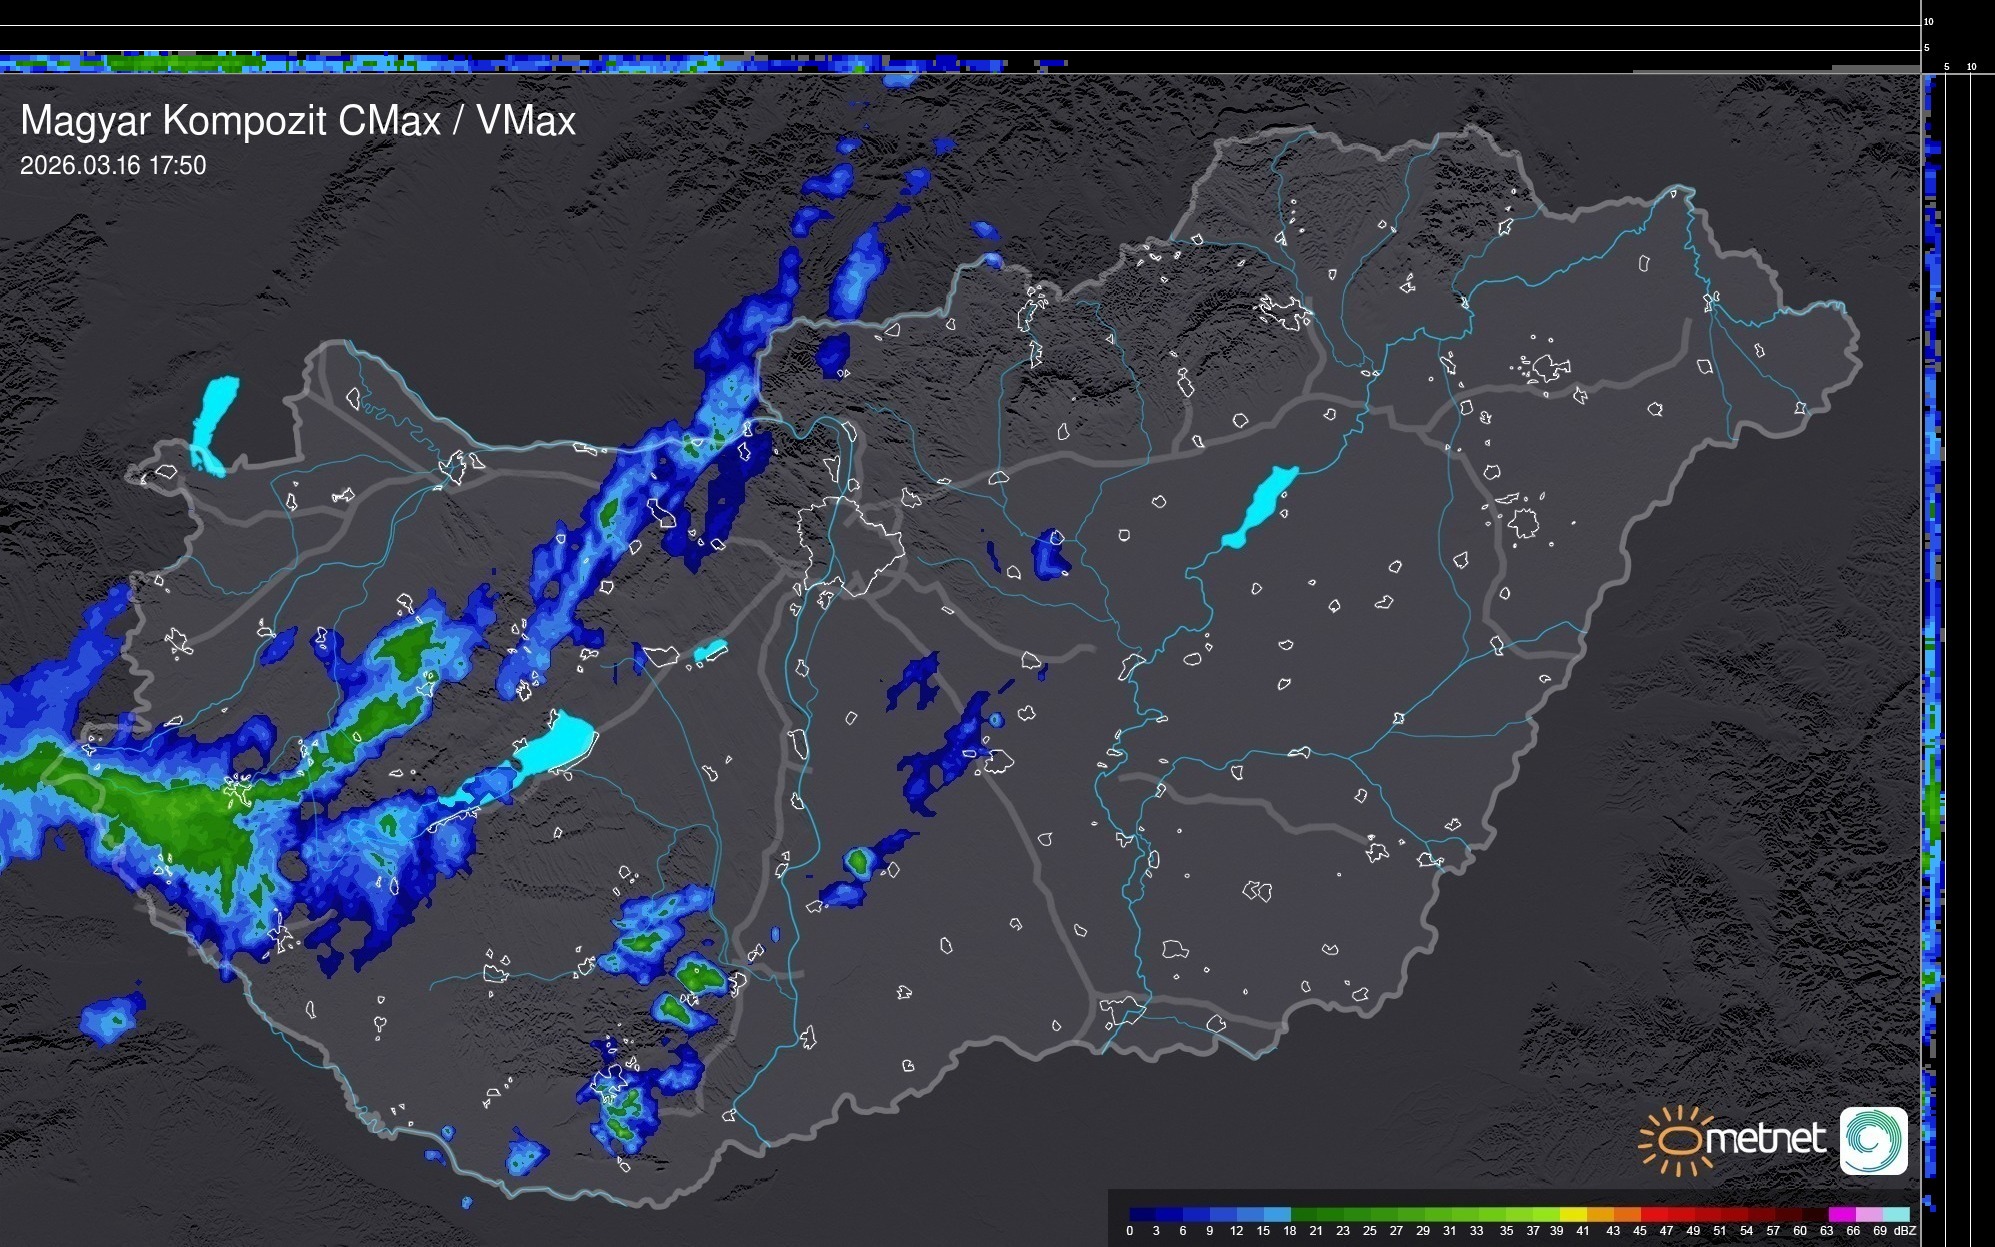The image size is (1995, 1247).
Task: Pick the light cyan 69 dBZ swatch
Action: (x=1896, y=1214)
